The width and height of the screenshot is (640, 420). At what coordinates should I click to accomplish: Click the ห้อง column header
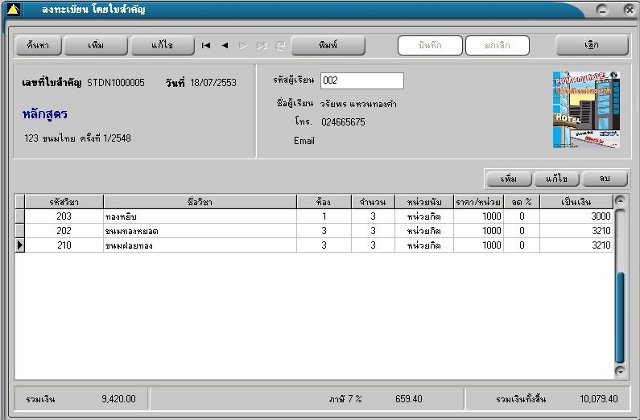(324, 202)
